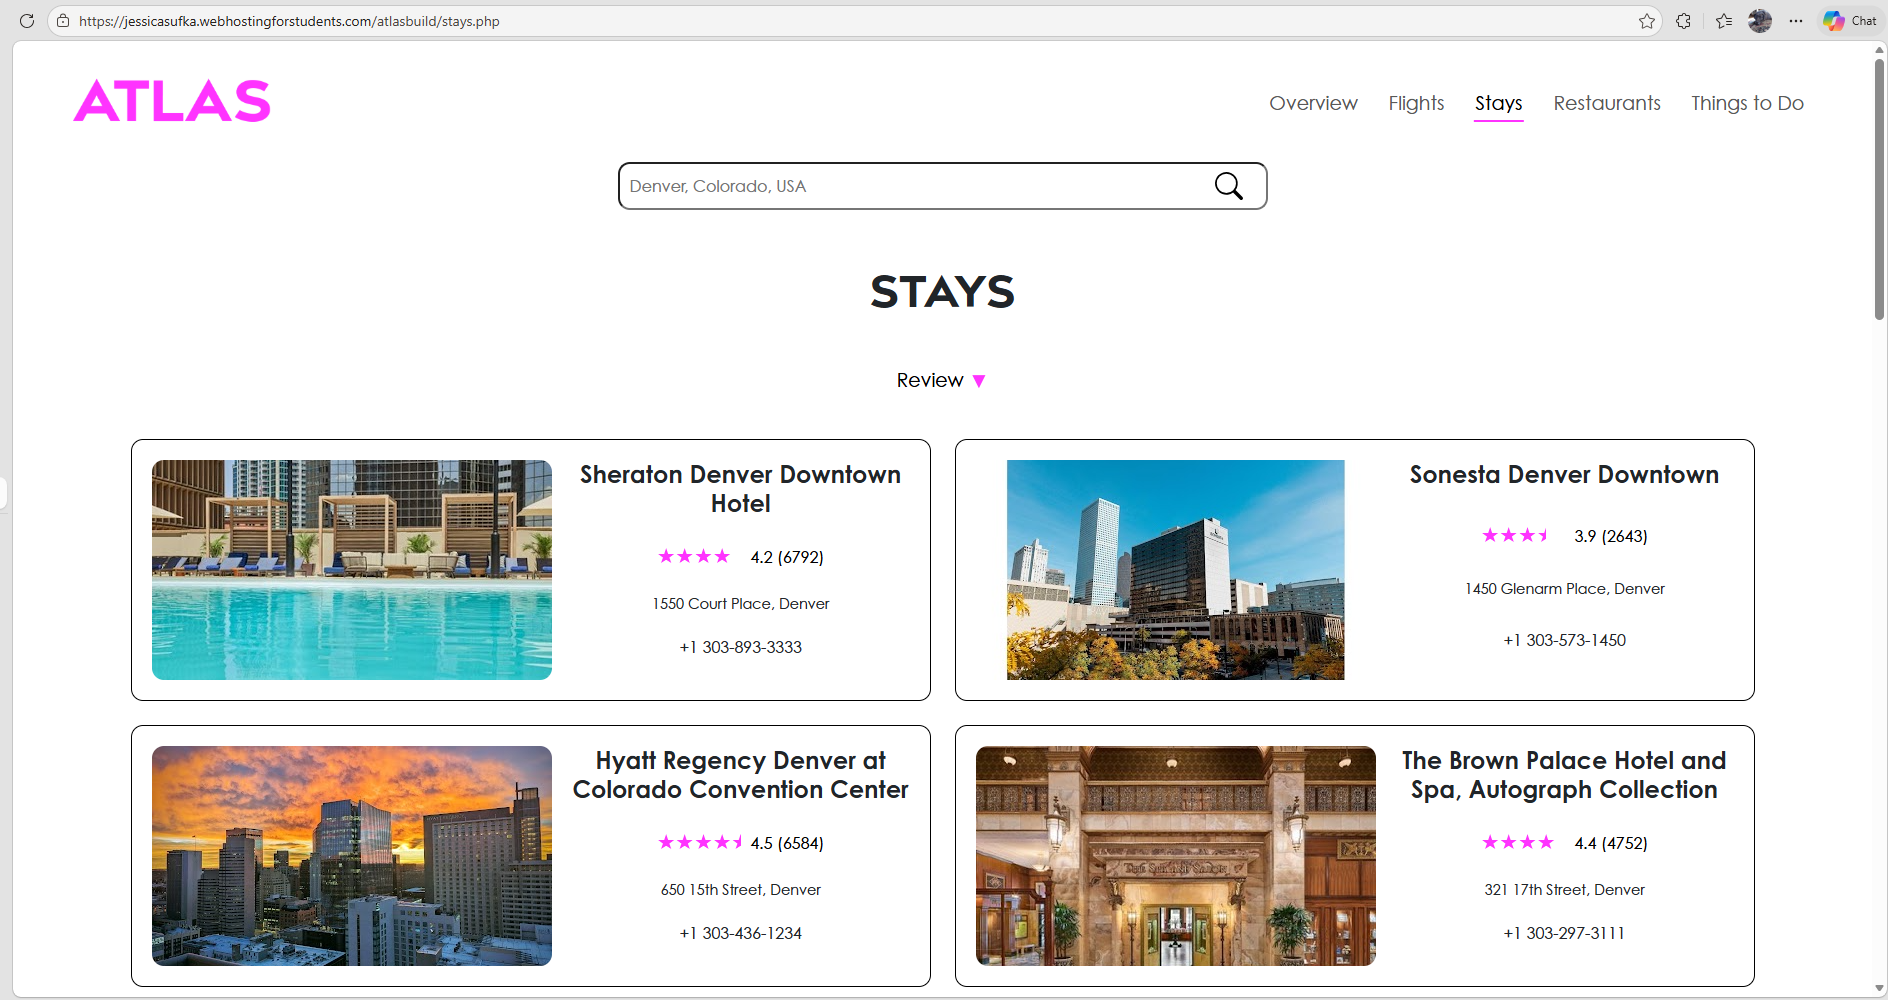The height and width of the screenshot is (1000, 1888).
Task: Click the Hyatt Regency star rating icons
Action: pyautogui.click(x=701, y=842)
